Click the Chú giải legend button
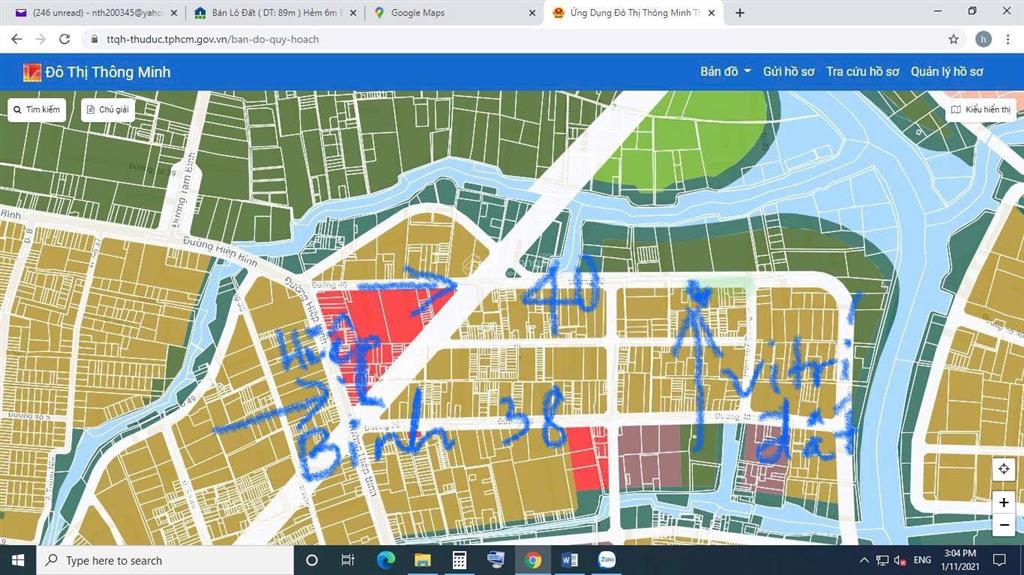The width and height of the screenshot is (1024, 575). coord(107,110)
